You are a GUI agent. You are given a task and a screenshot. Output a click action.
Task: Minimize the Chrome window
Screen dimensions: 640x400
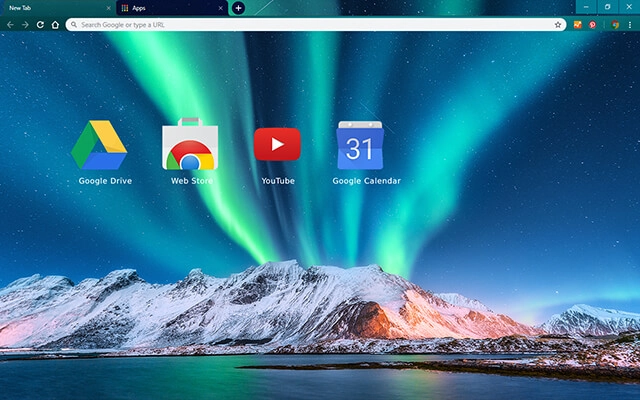point(586,7)
